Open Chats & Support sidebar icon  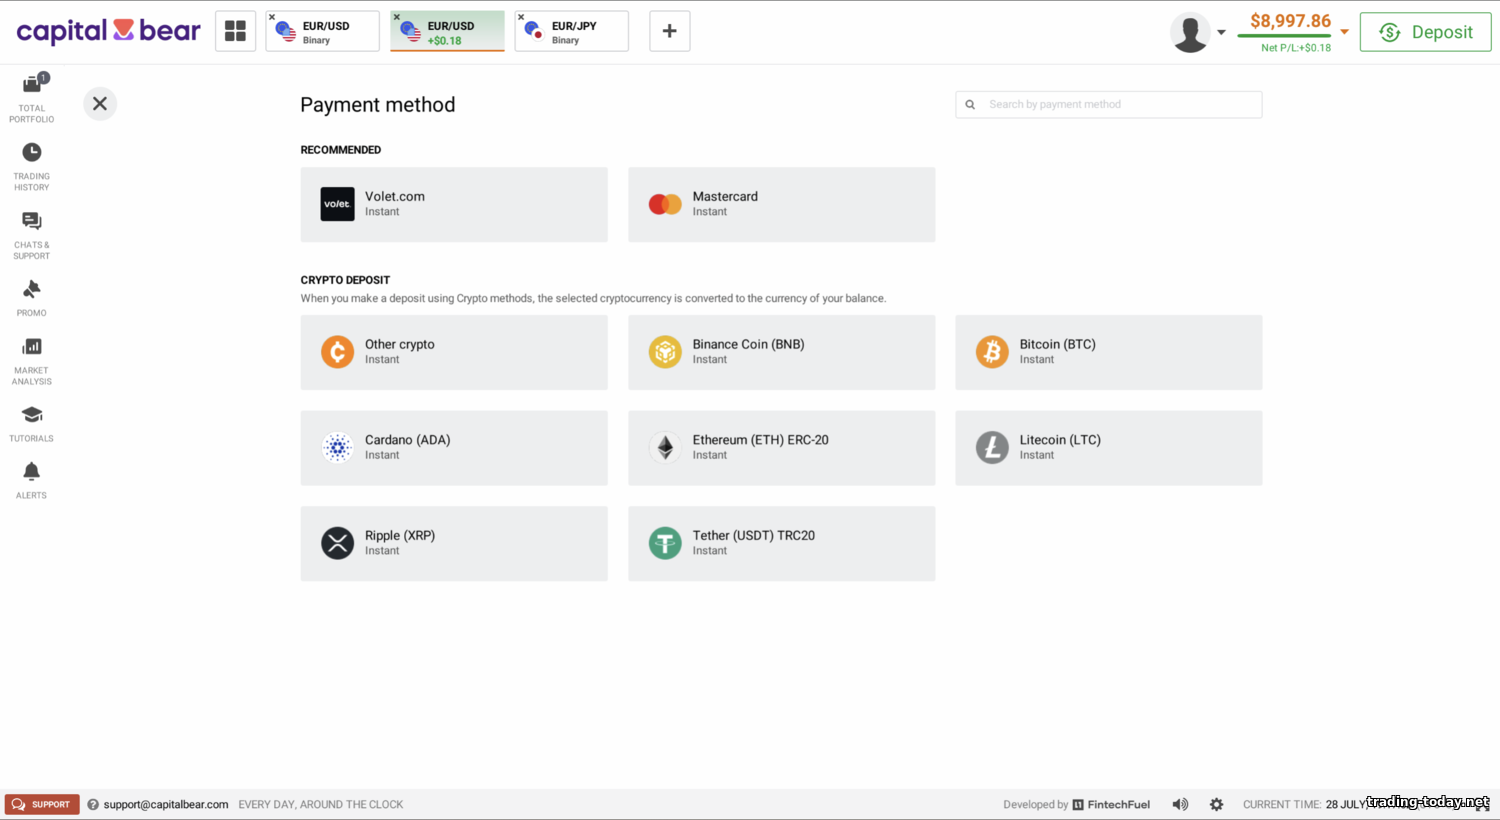pos(32,235)
